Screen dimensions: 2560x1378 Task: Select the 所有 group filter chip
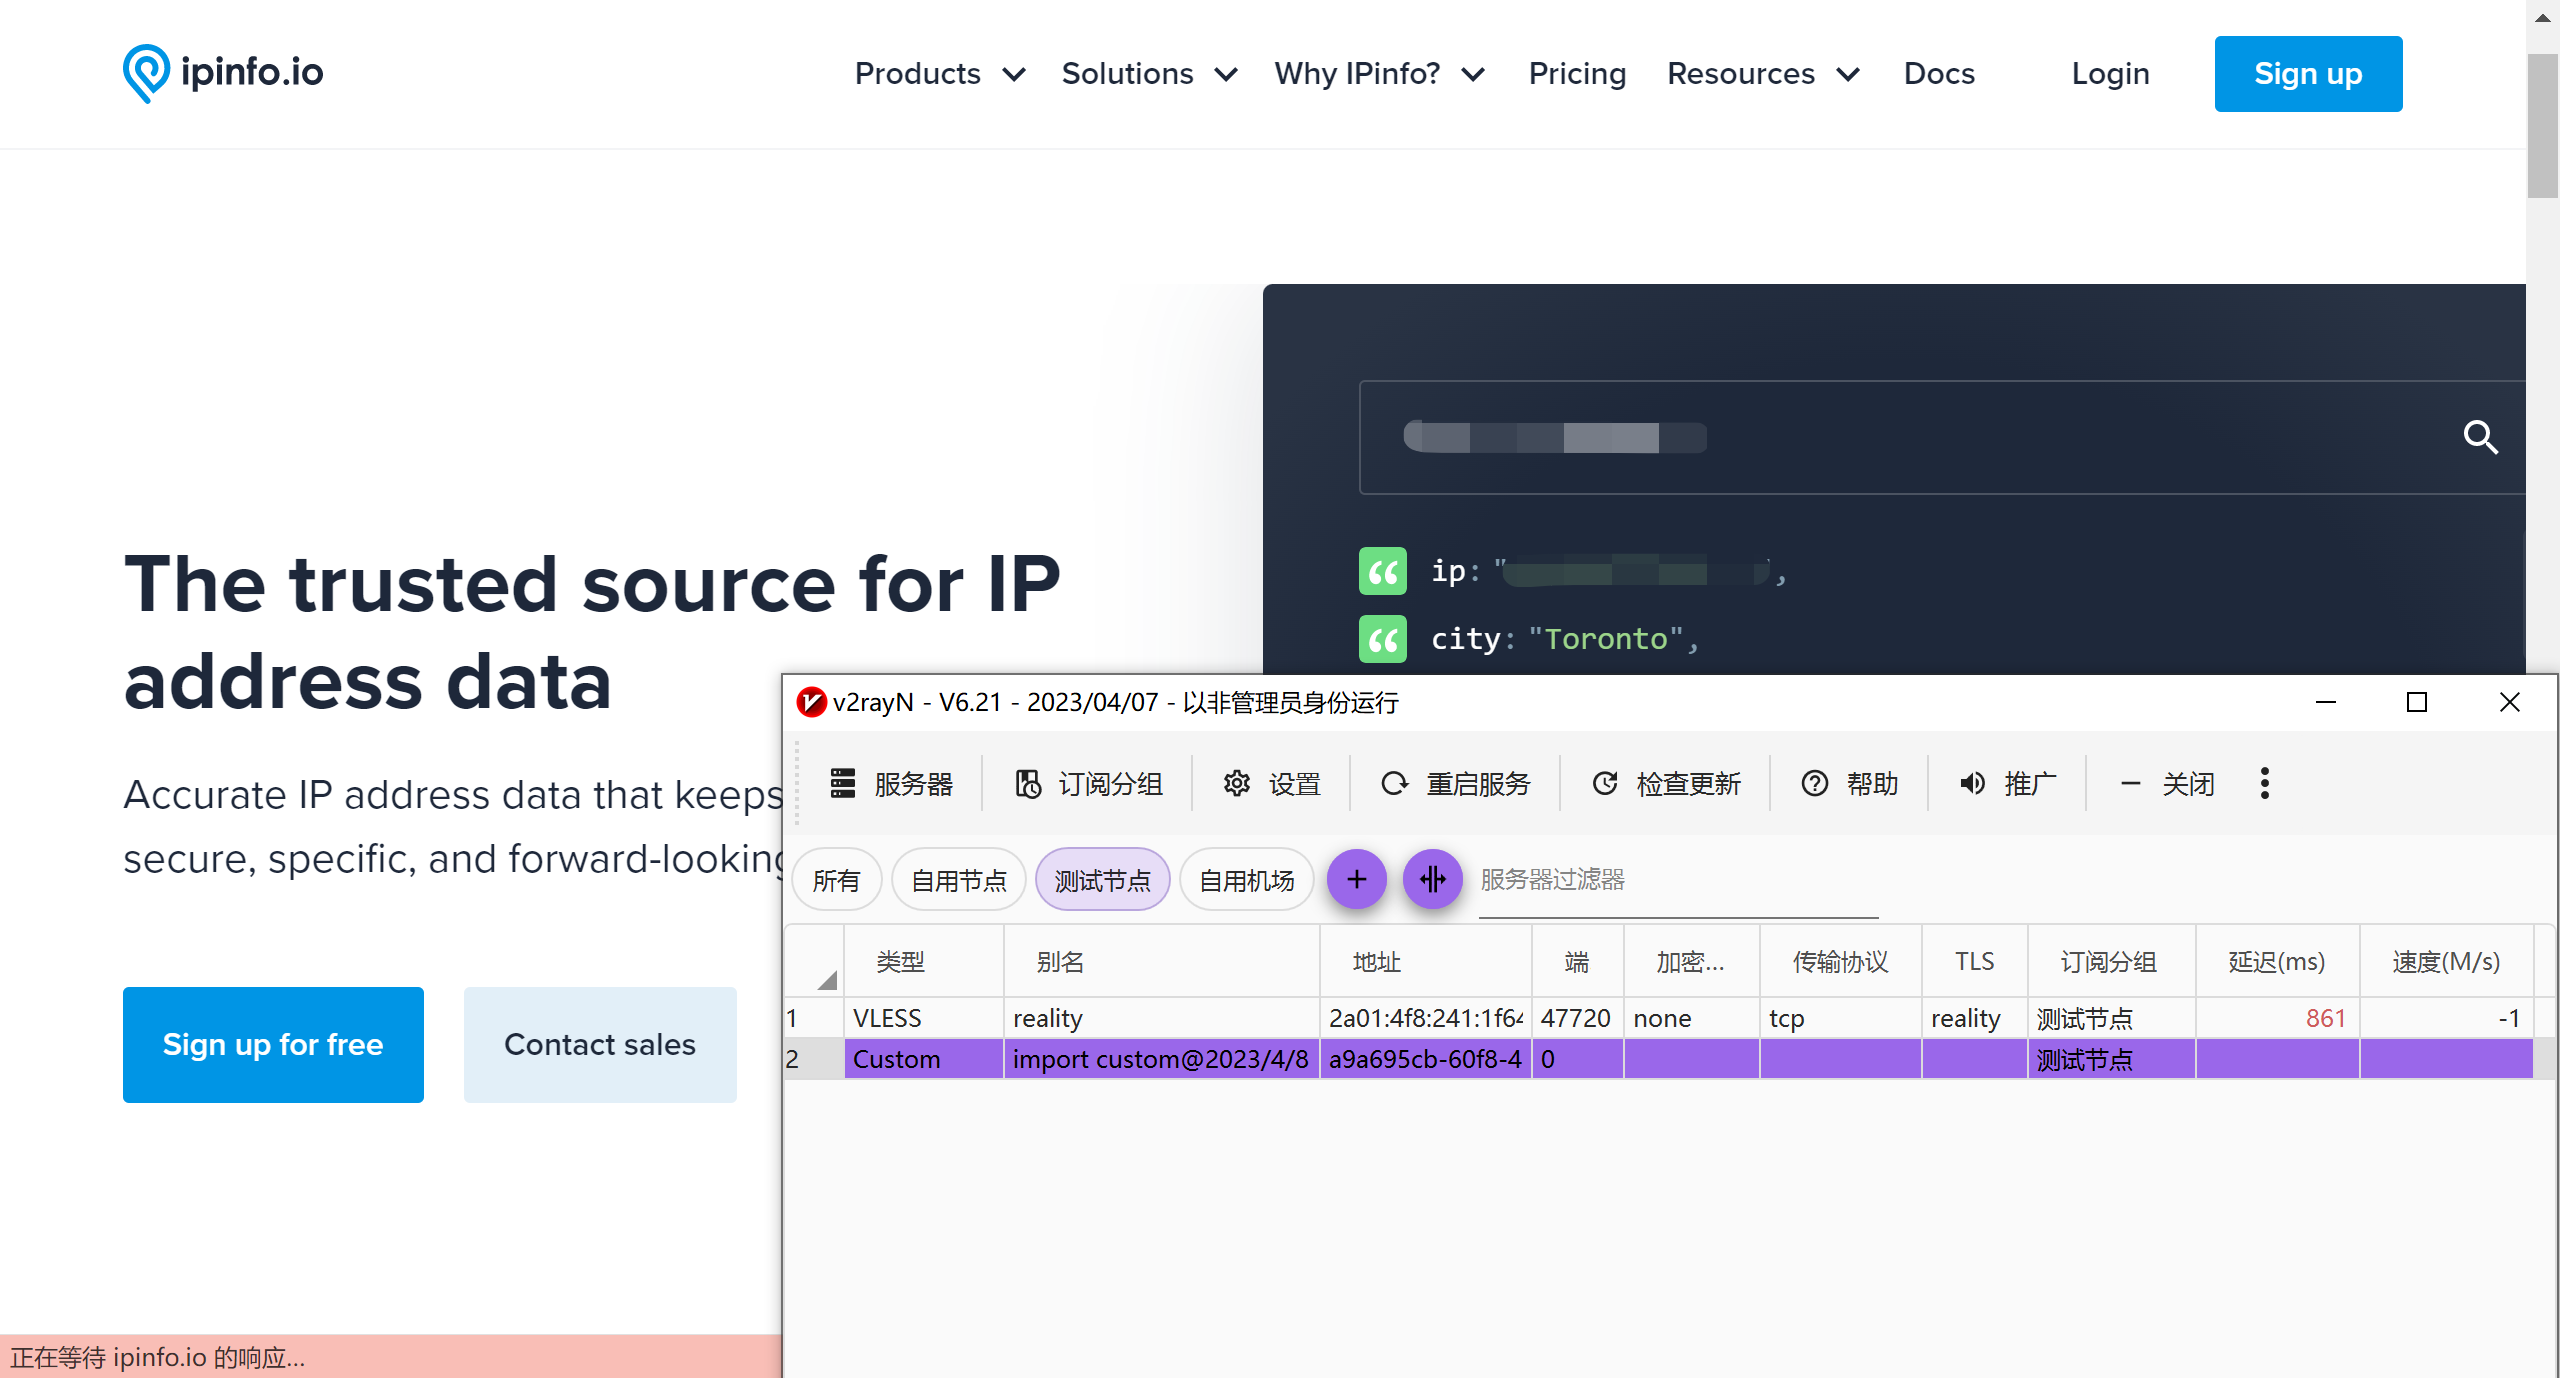click(x=836, y=880)
